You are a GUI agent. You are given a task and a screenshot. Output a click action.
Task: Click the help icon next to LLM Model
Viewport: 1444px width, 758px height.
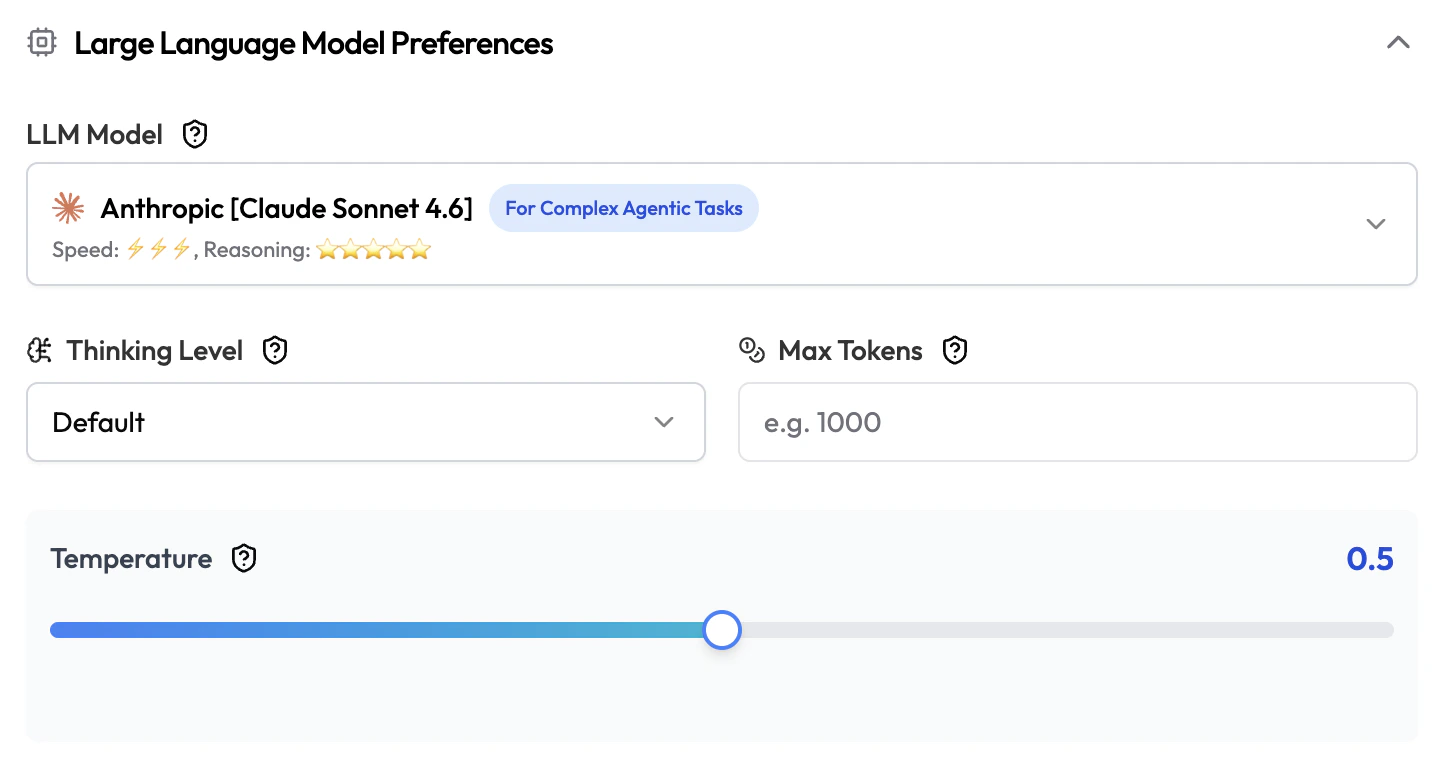click(x=195, y=134)
